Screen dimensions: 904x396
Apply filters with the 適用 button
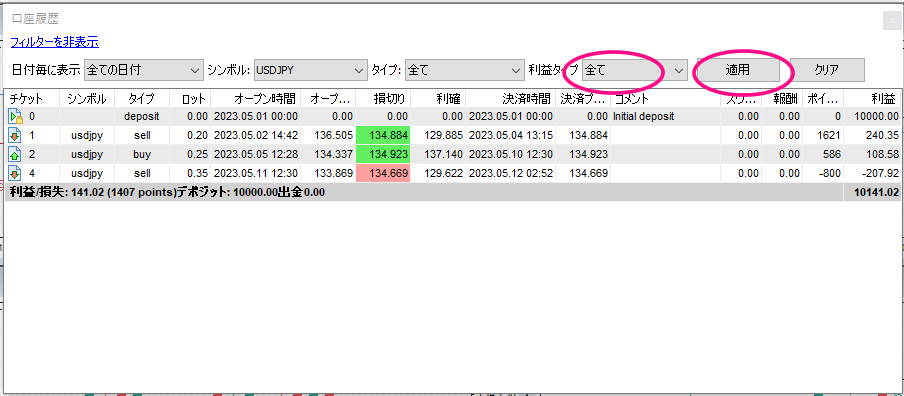(738, 70)
